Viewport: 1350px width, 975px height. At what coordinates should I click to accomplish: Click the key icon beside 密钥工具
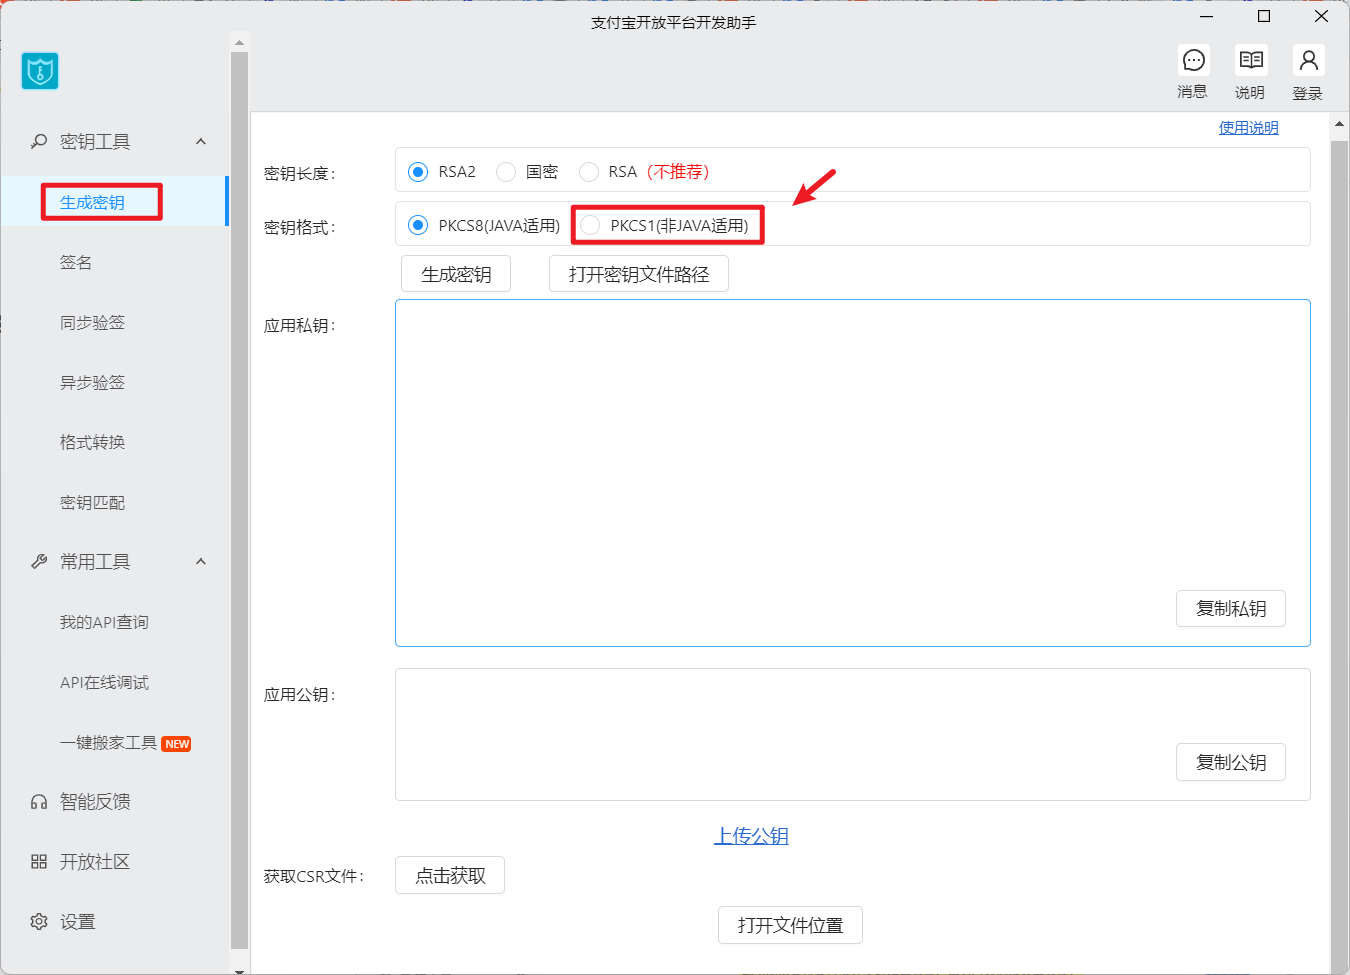(39, 141)
